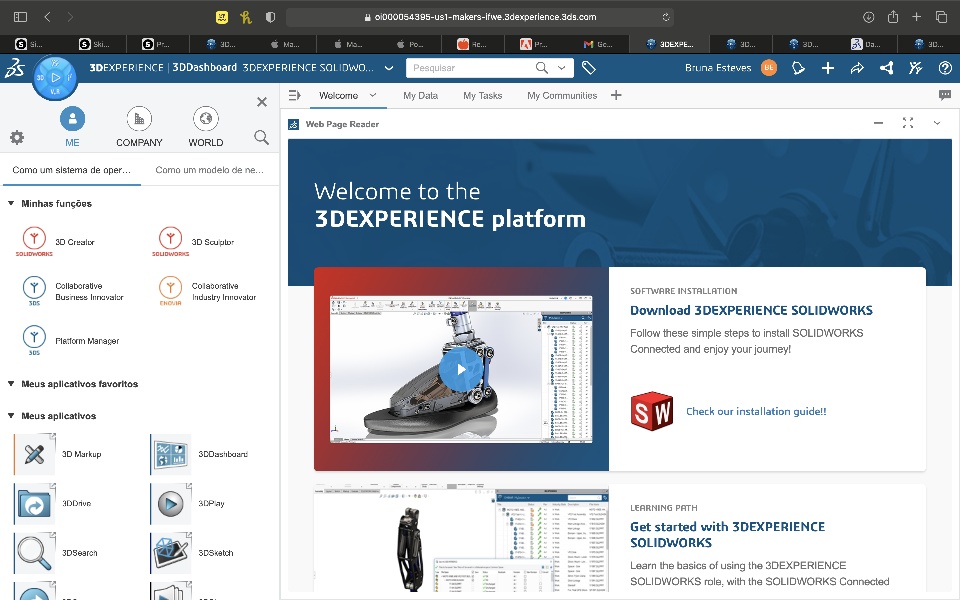The height and width of the screenshot is (600, 960).
Task: Toggle the Safari sidebar button
Action: pyautogui.click(x=20, y=17)
